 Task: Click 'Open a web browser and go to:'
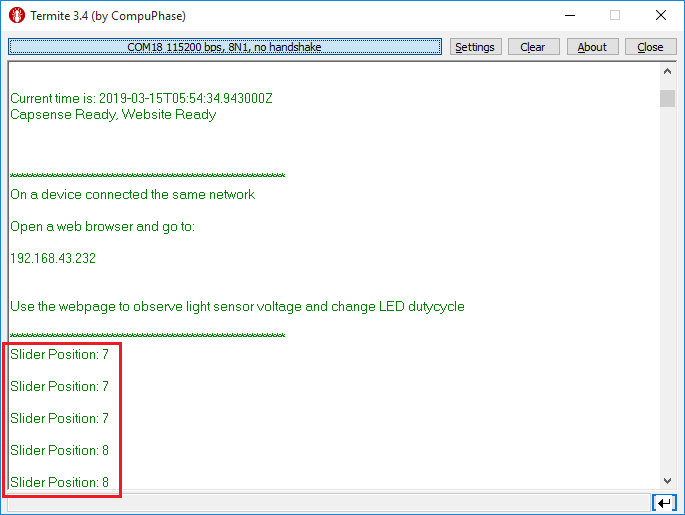coord(102,227)
